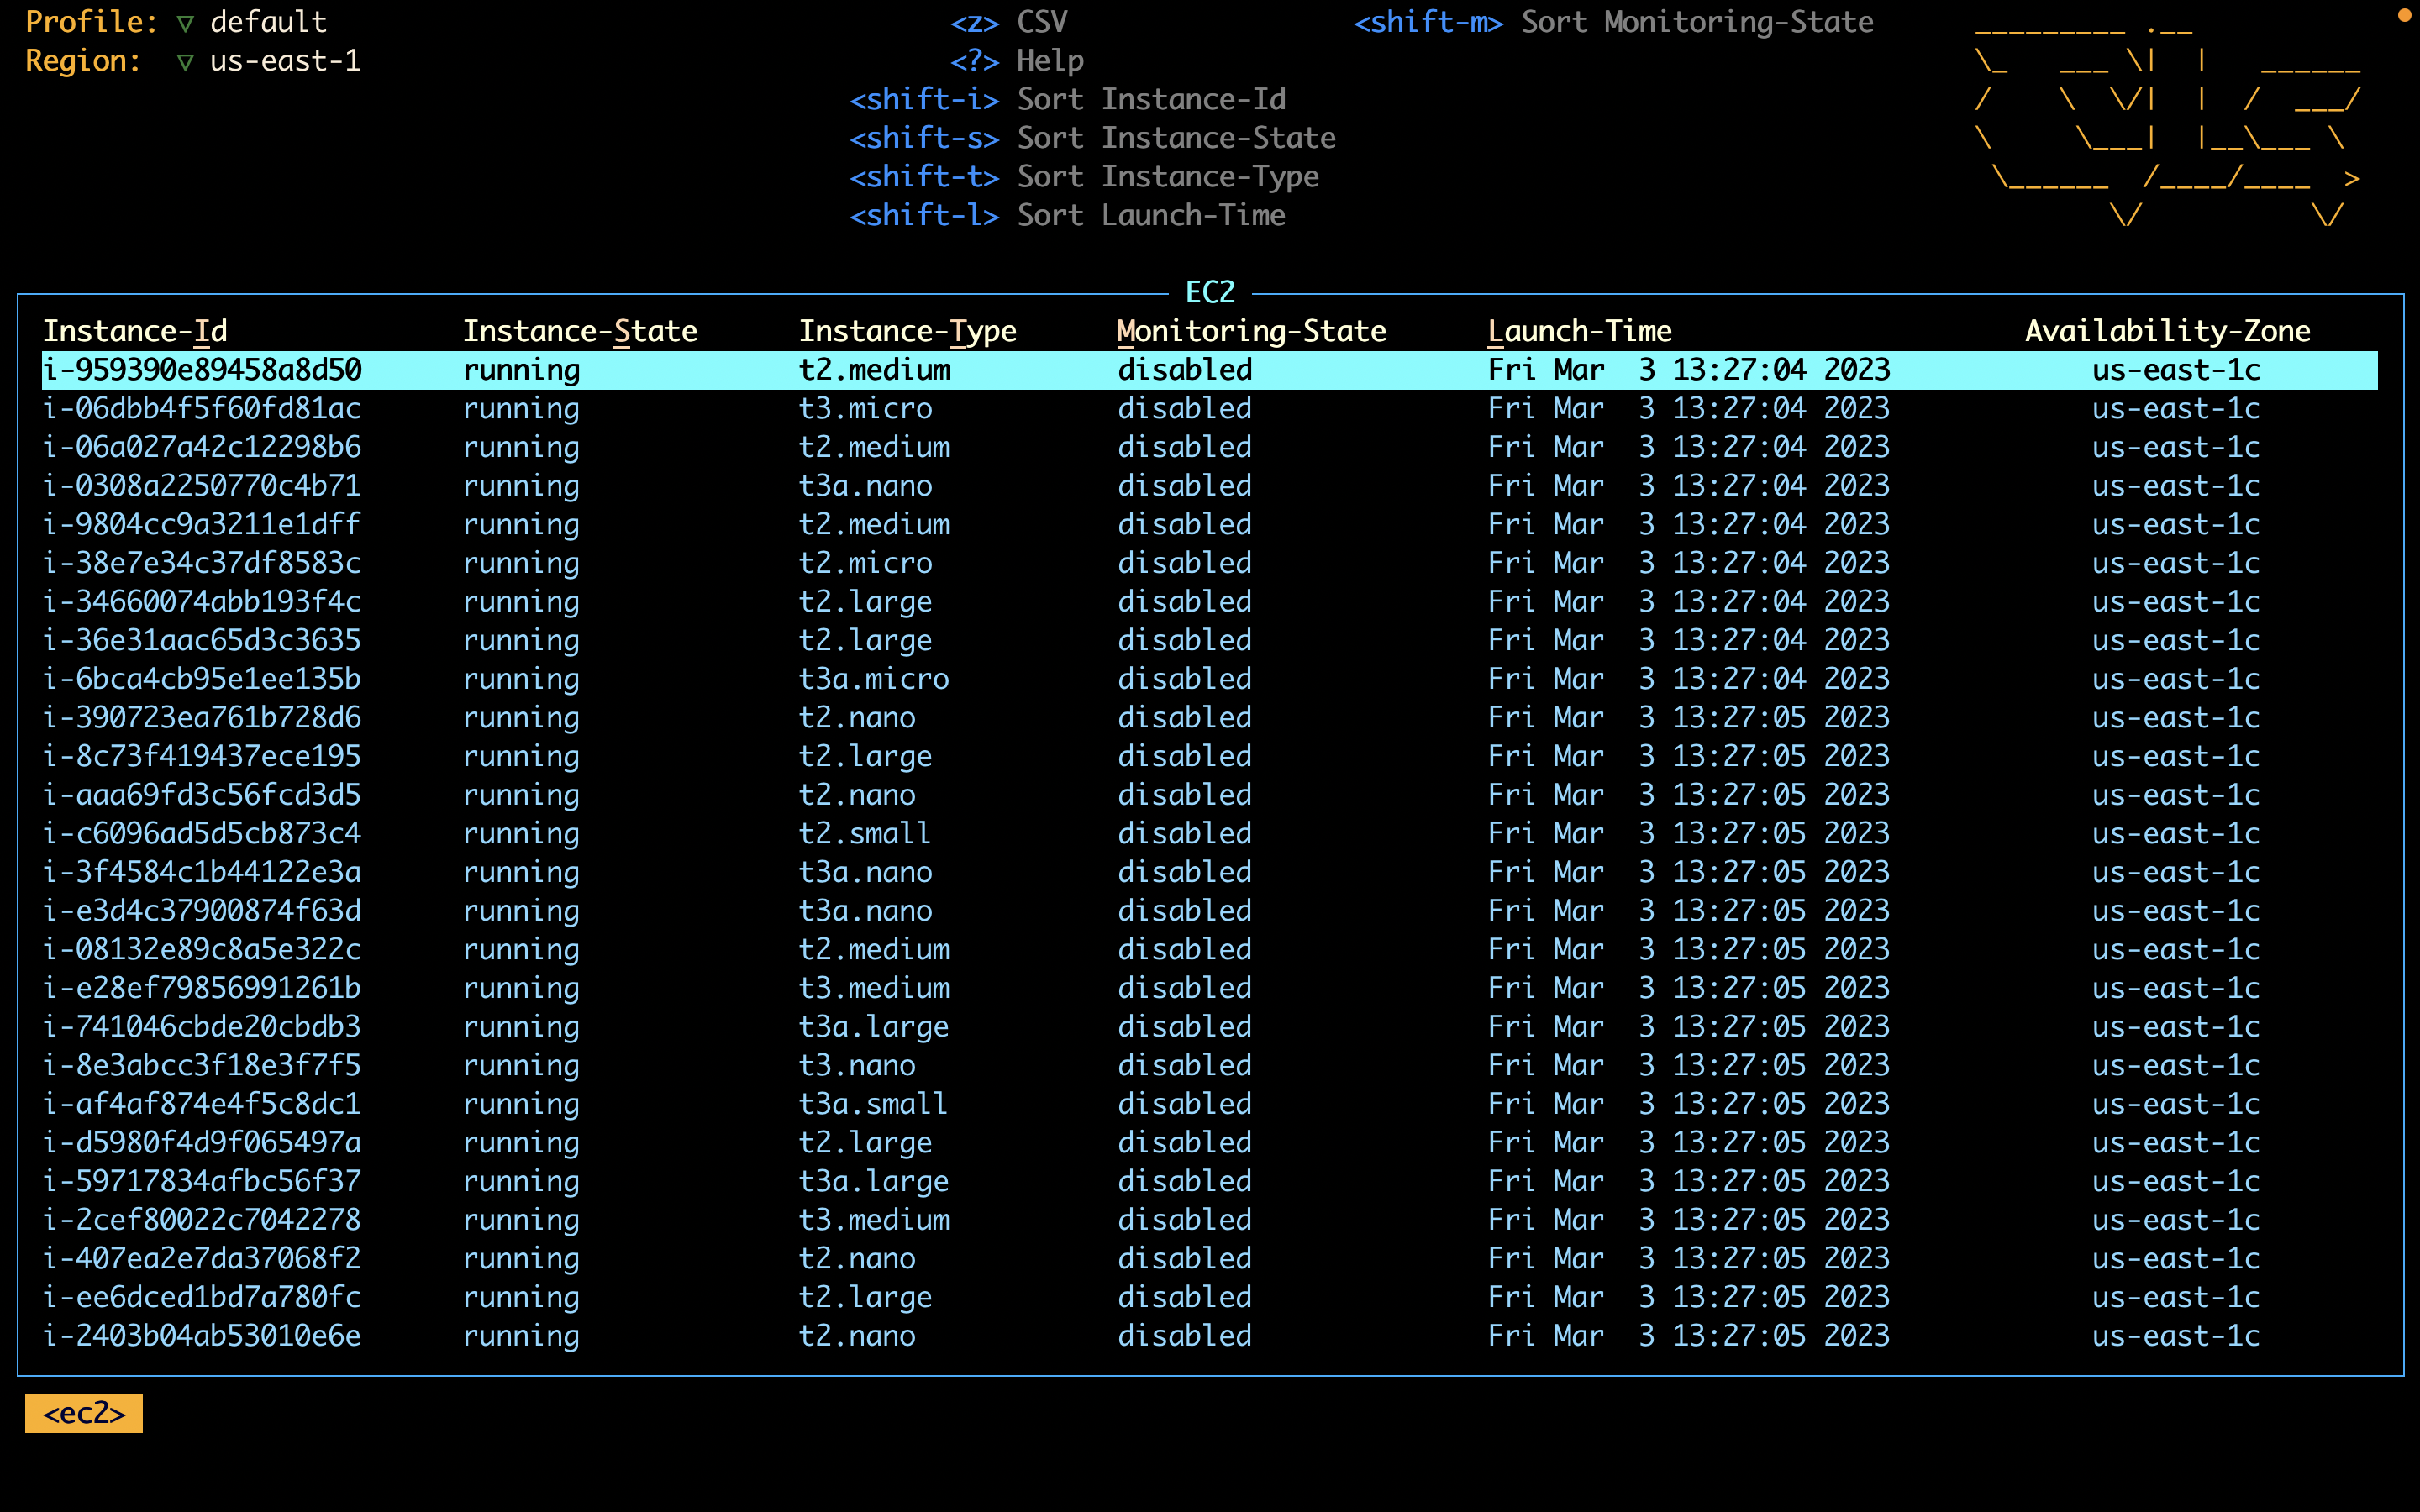Click the orange dot indicator top-right
This screenshot has height=1512, width=2420.
tap(2404, 15)
